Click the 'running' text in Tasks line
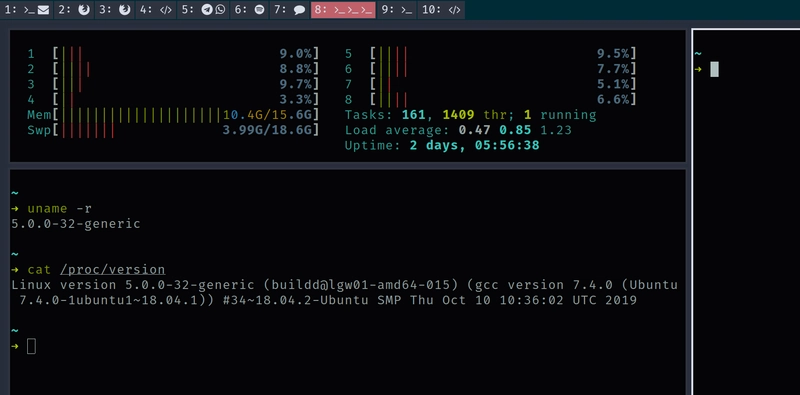Viewport: 800px width, 395px height. (568, 115)
